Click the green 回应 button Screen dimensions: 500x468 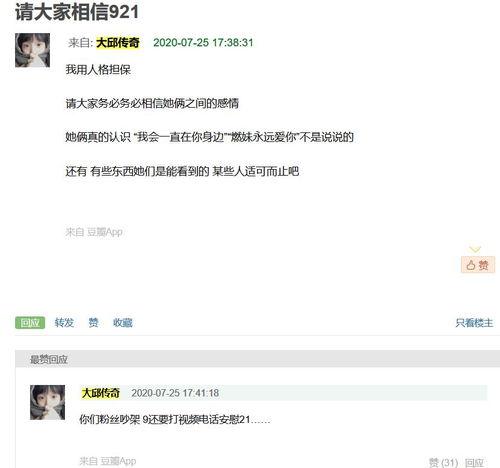click(x=30, y=323)
